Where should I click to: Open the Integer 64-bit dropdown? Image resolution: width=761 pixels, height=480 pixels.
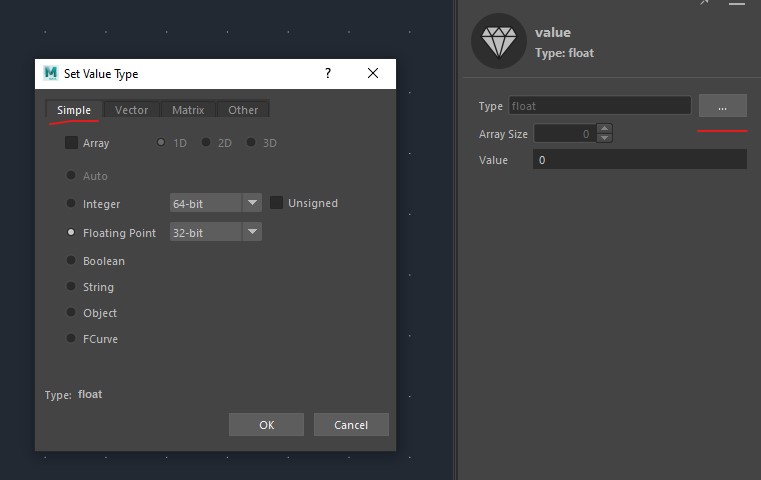215,203
